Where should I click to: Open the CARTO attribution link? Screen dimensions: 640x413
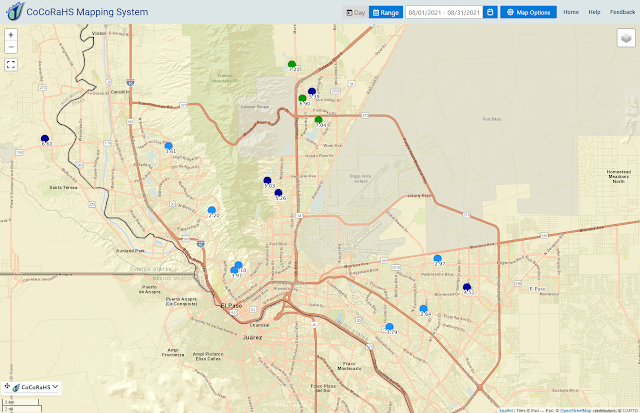[630, 411]
